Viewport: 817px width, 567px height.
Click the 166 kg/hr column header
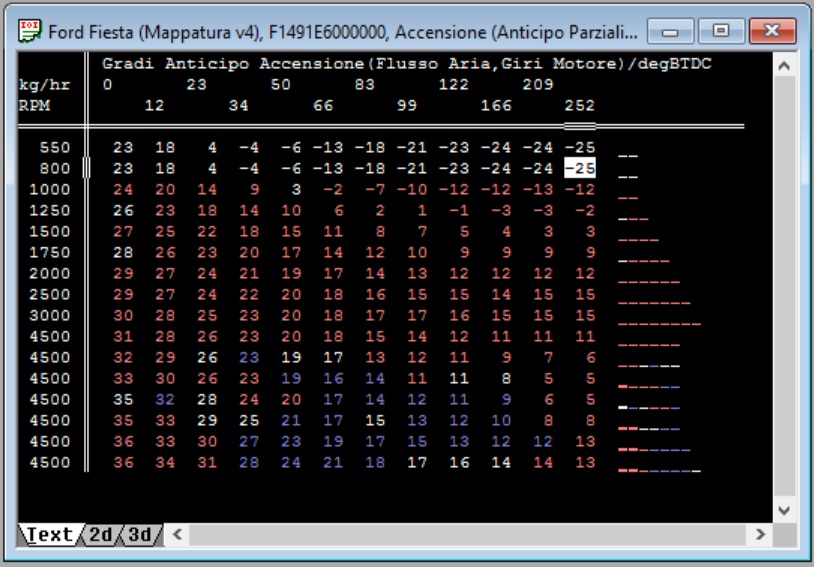tap(496, 106)
